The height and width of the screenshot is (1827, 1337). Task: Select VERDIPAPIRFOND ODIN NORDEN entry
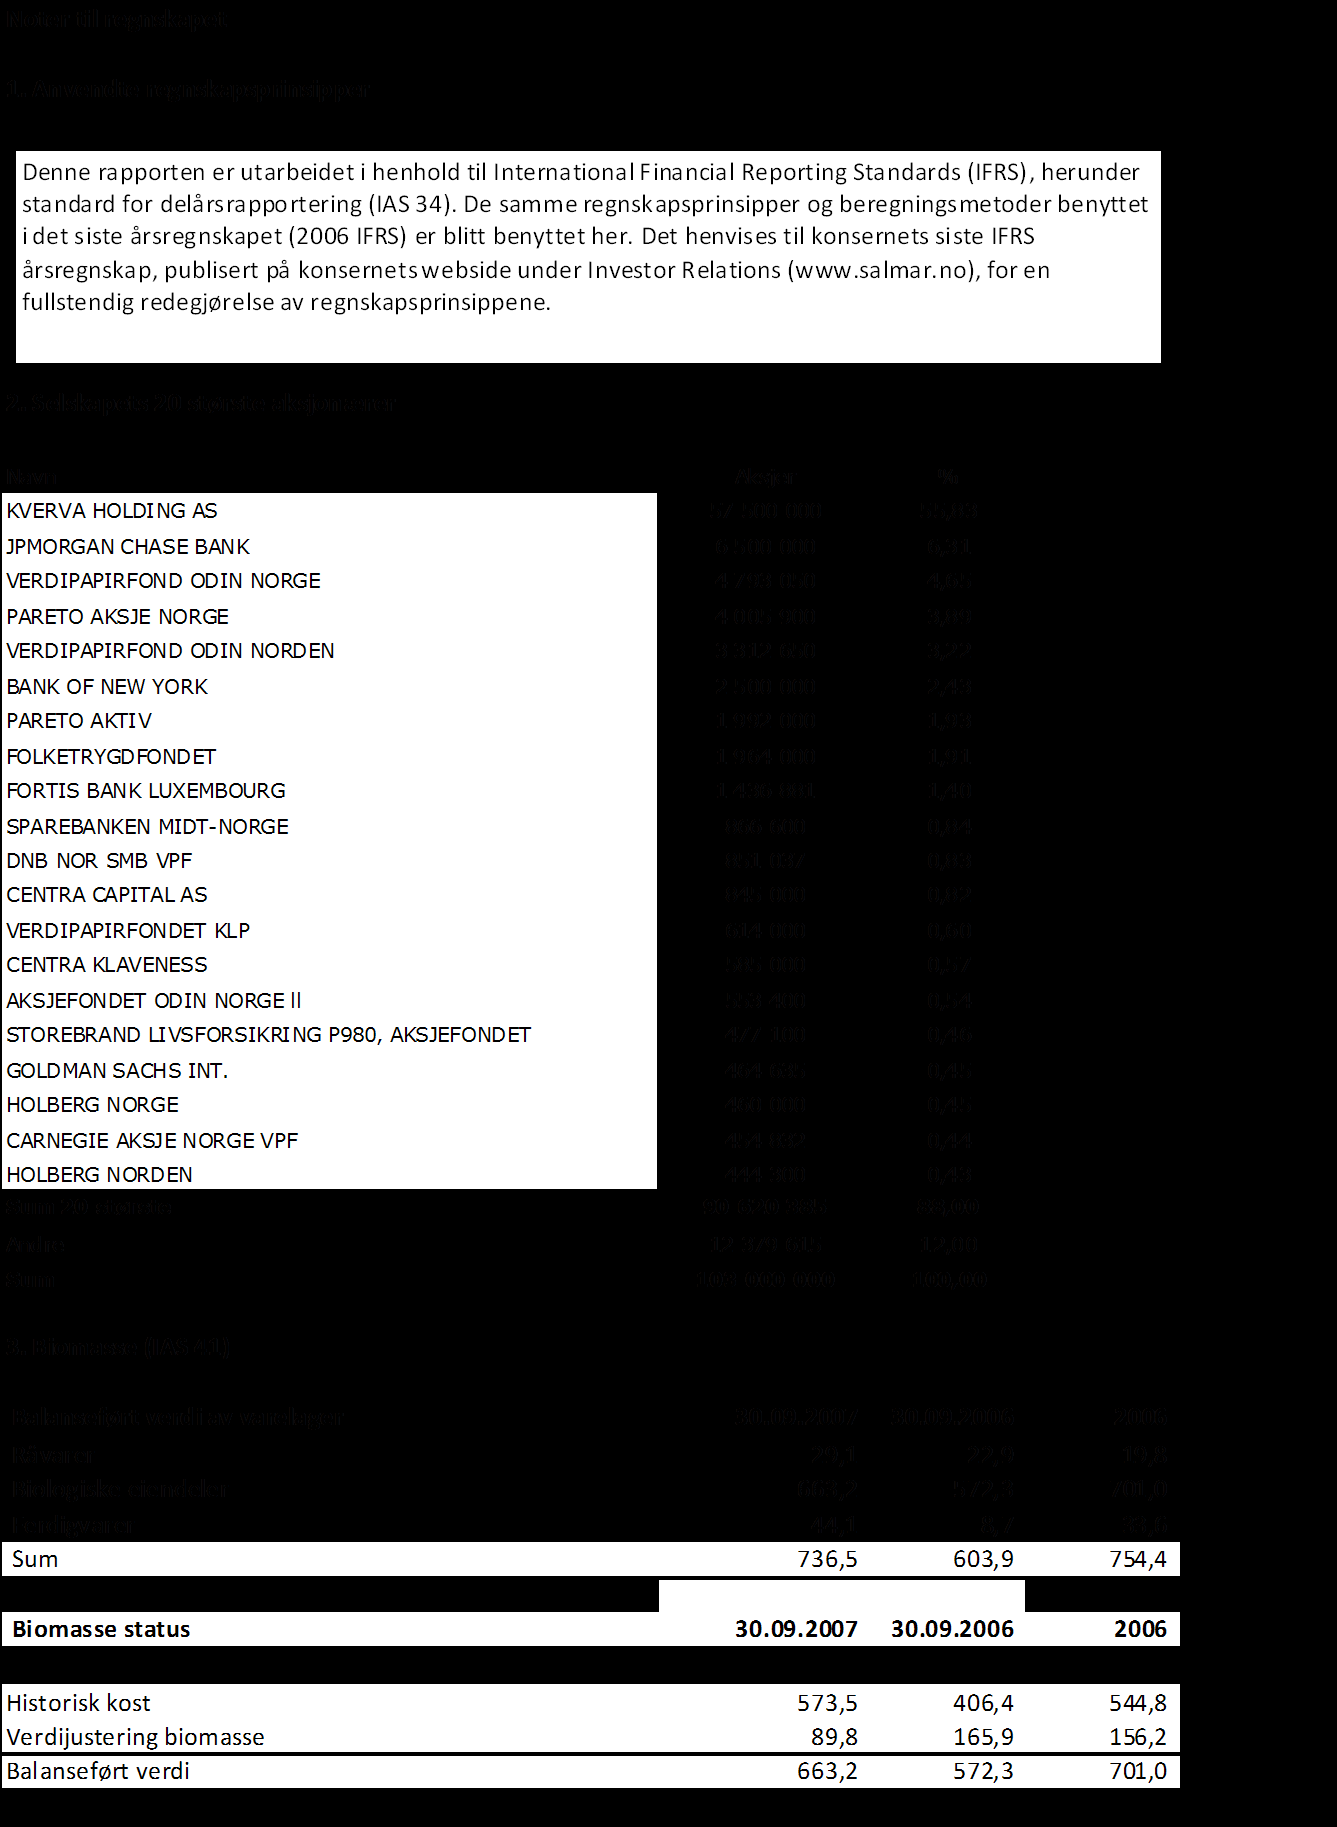[x=171, y=651]
